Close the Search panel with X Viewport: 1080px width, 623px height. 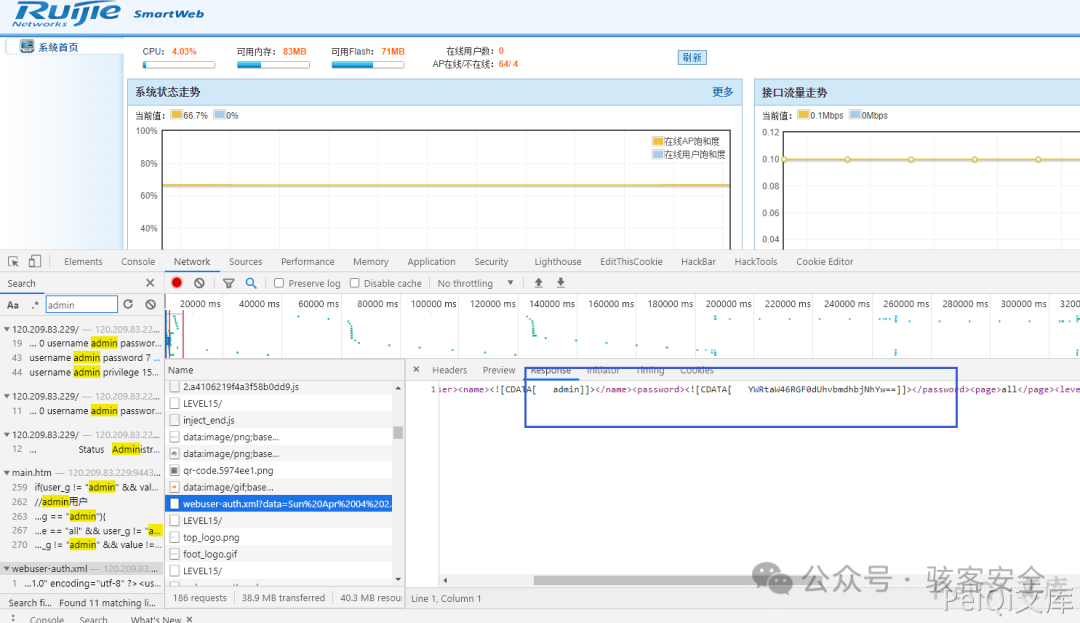coord(150,283)
